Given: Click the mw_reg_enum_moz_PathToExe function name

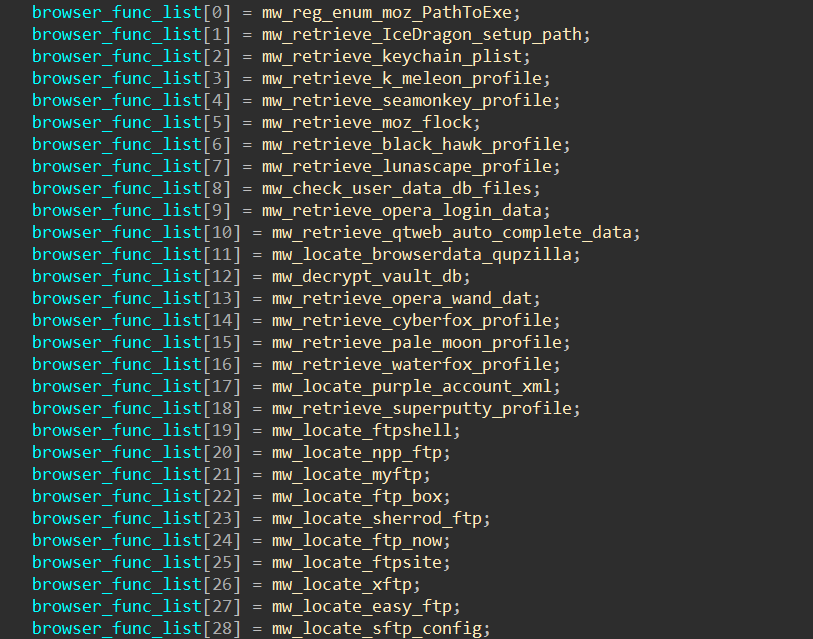Looking at the screenshot, I should (391, 12).
